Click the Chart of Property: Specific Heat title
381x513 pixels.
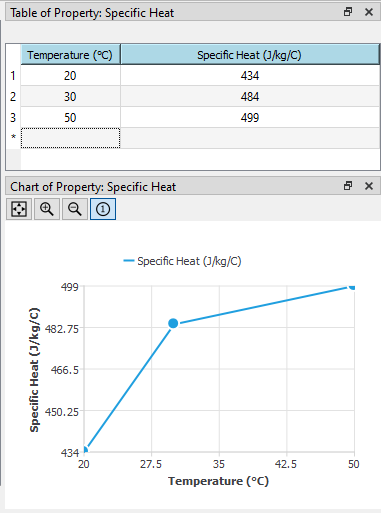pyautogui.click(x=93, y=187)
